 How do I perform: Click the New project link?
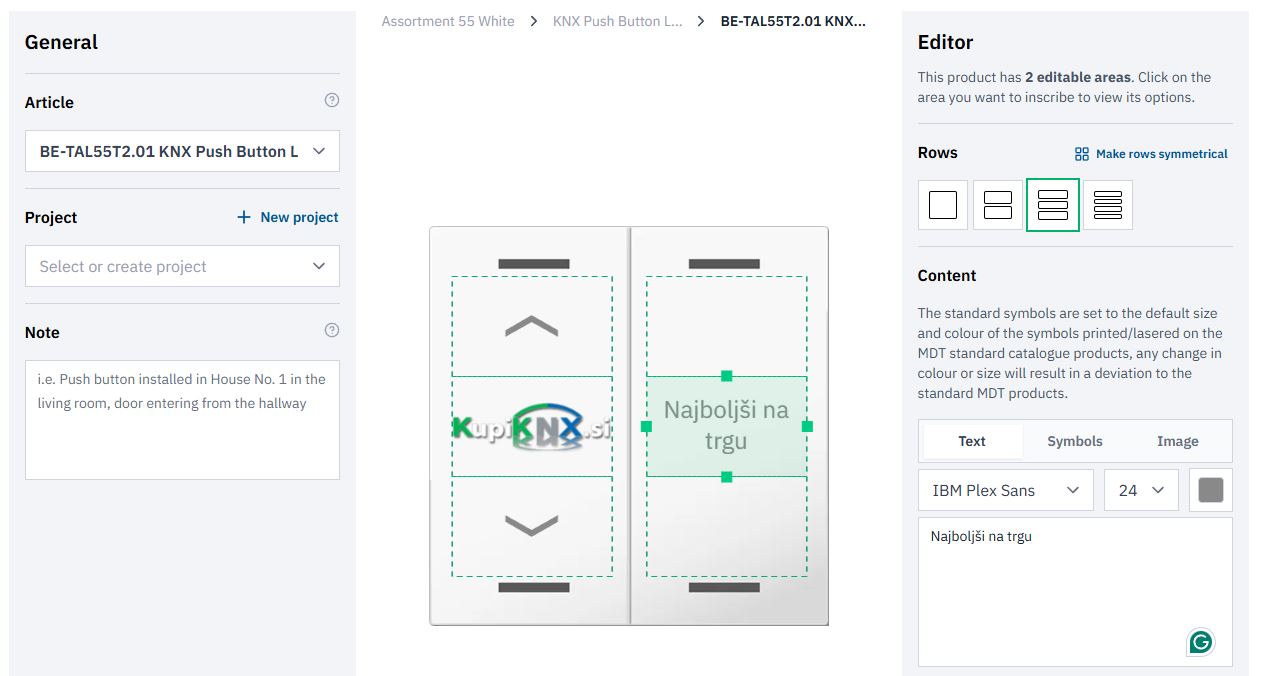299,217
